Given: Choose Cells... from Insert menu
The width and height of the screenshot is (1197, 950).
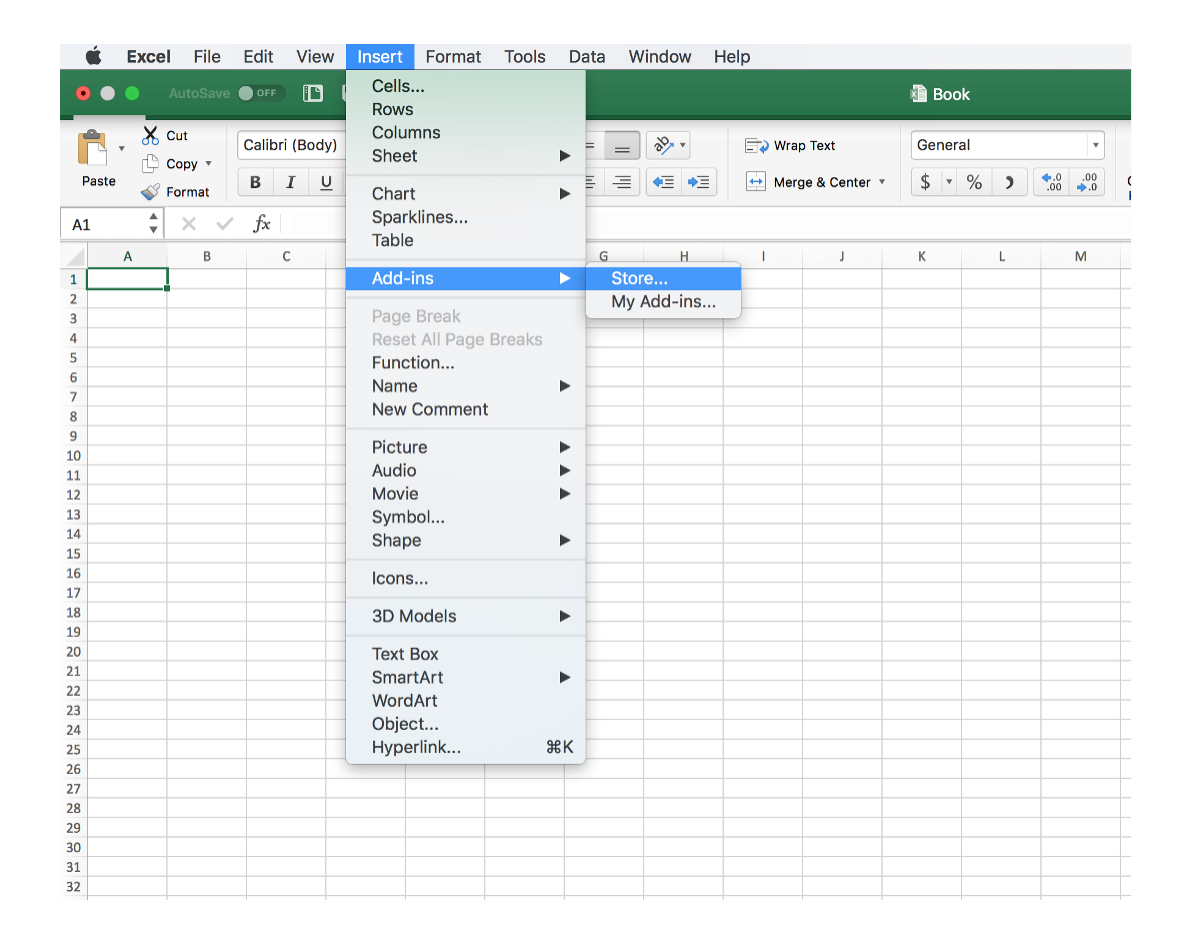Looking at the screenshot, I should pyautogui.click(x=466, y=86).
